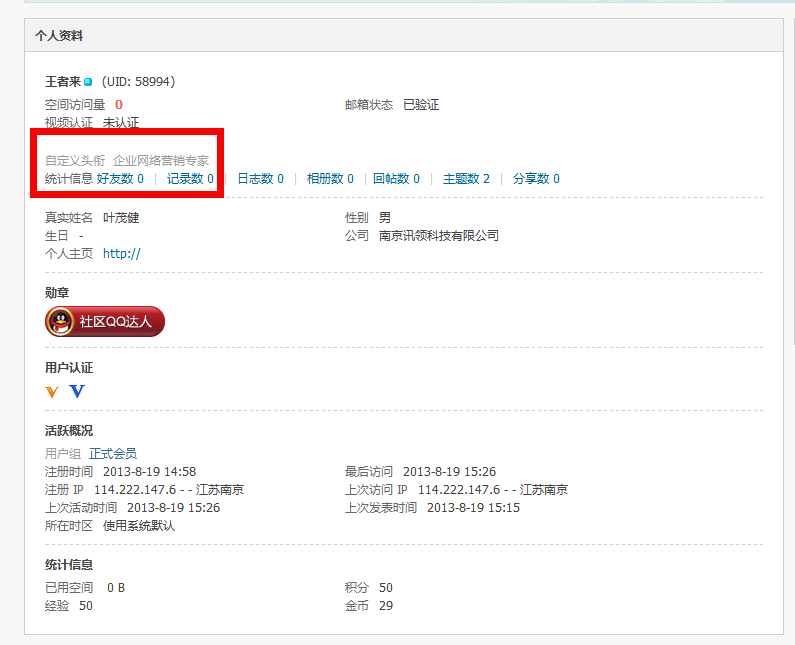Click the 经验 value 50

tap(86, 606)
